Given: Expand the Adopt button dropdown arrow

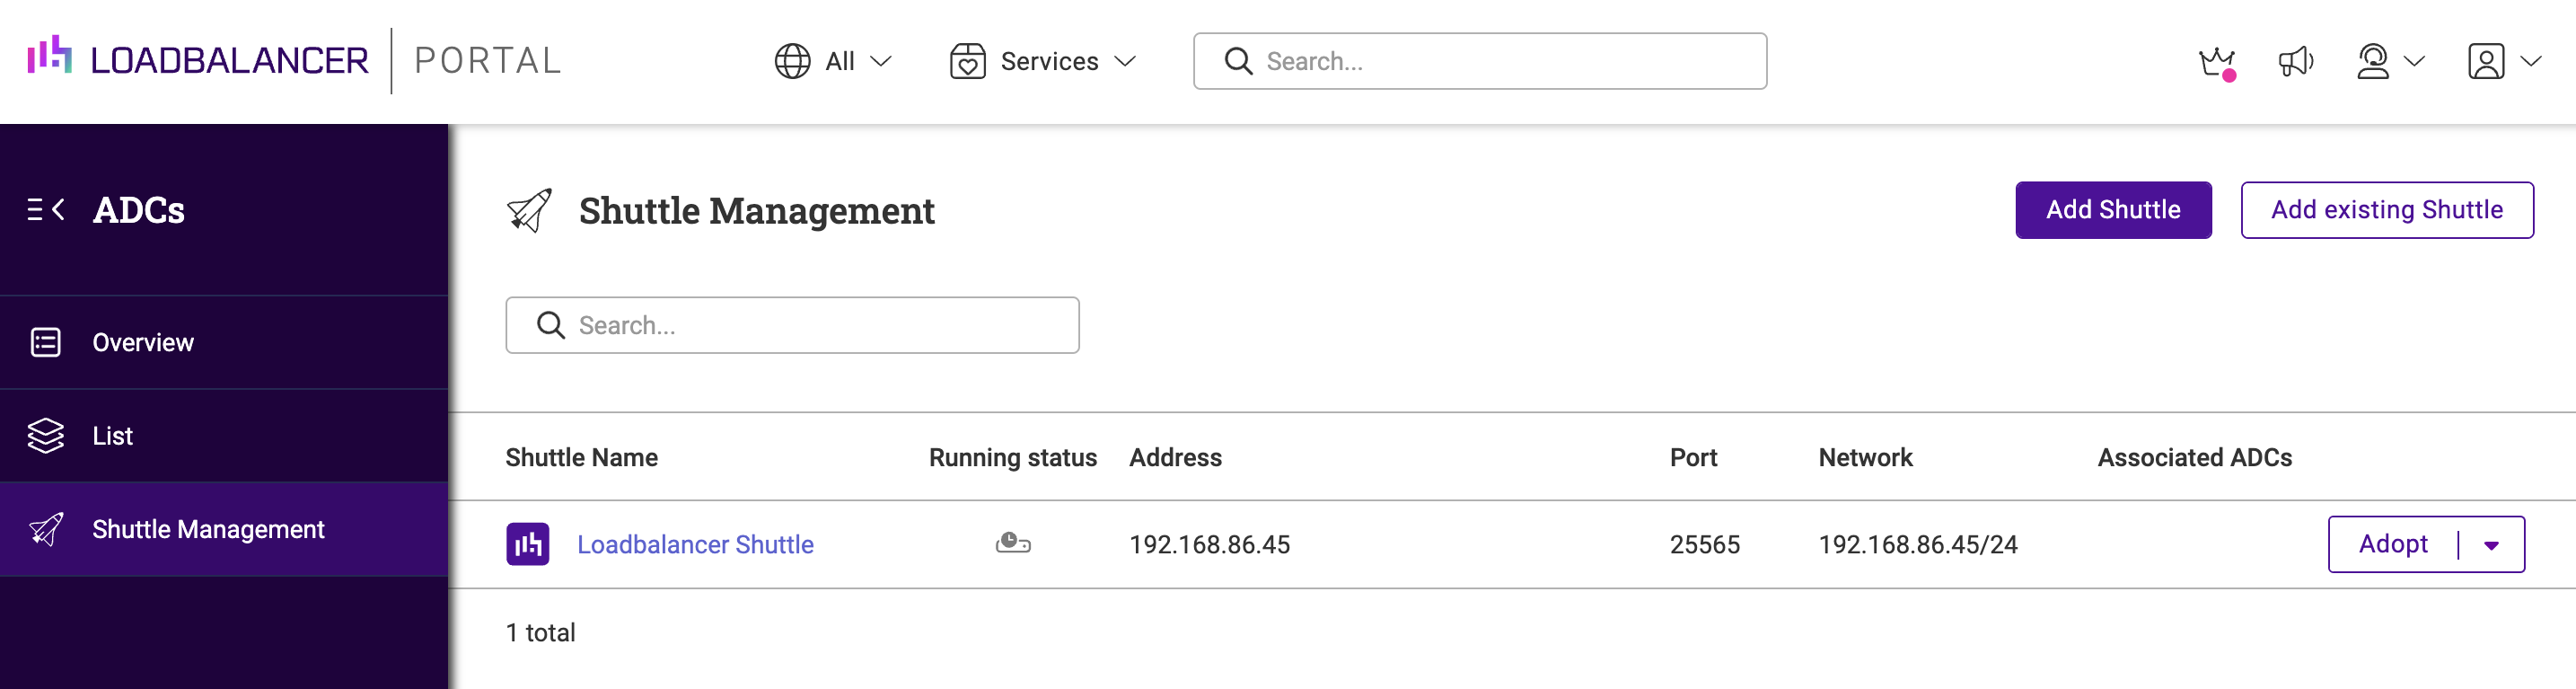Looking at the screenshot, I should tap(2491, 544).
